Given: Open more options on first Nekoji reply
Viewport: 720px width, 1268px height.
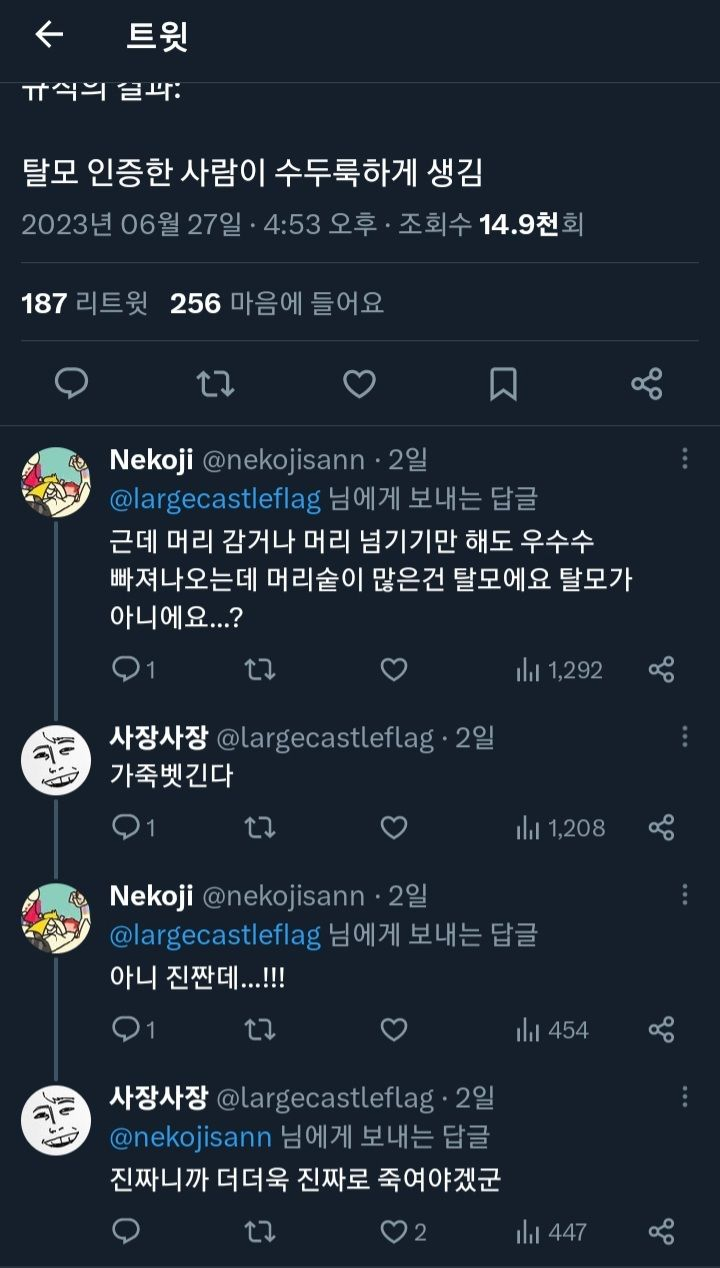Looking at the screenshot, I should 685,459.
